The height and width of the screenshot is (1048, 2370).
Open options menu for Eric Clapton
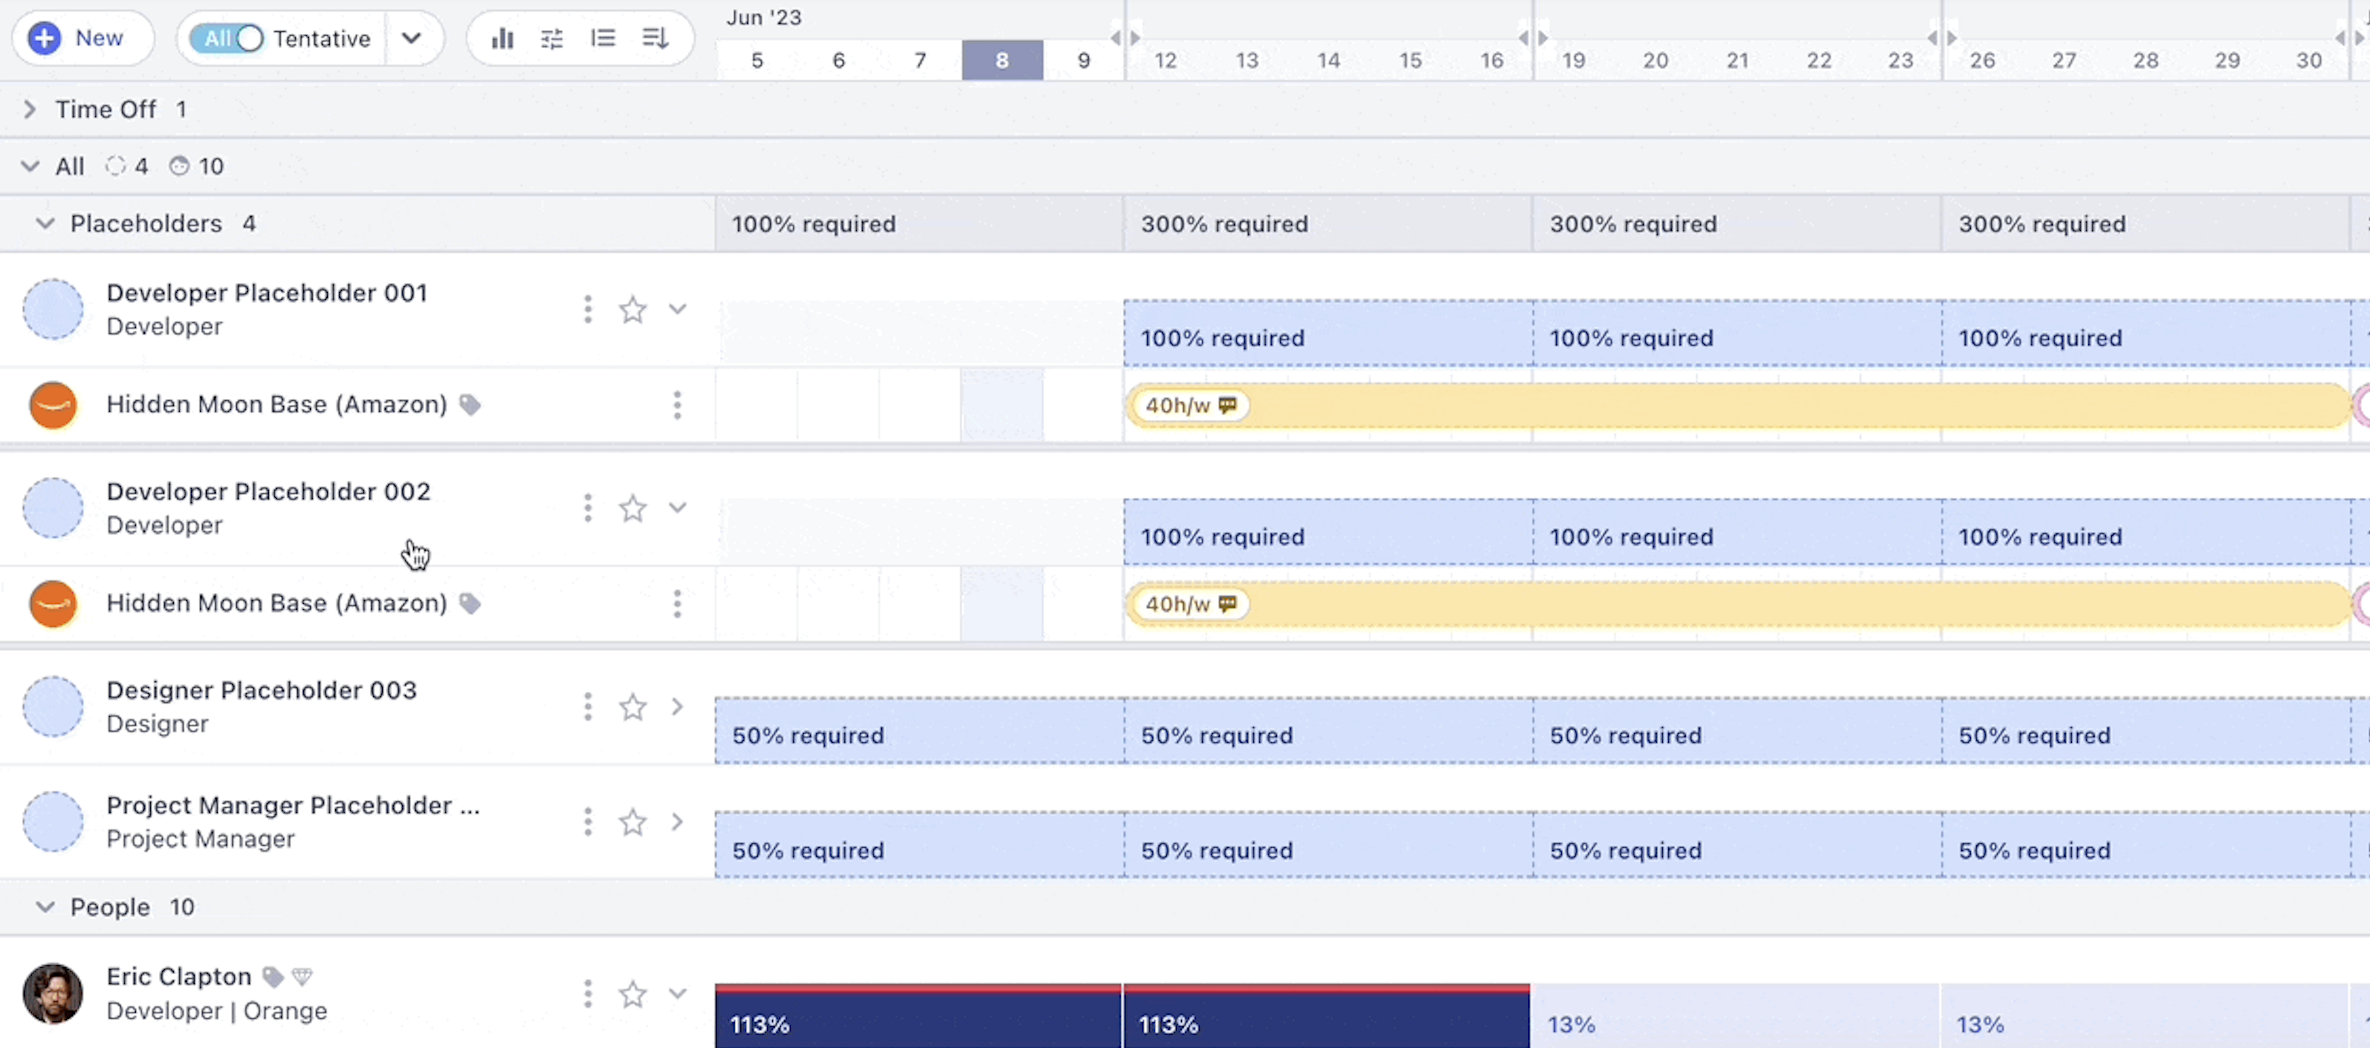[588, 994]
